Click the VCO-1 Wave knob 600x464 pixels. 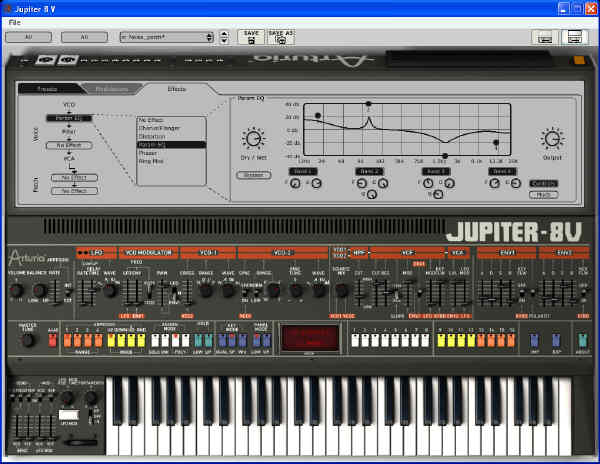point(228,291)
